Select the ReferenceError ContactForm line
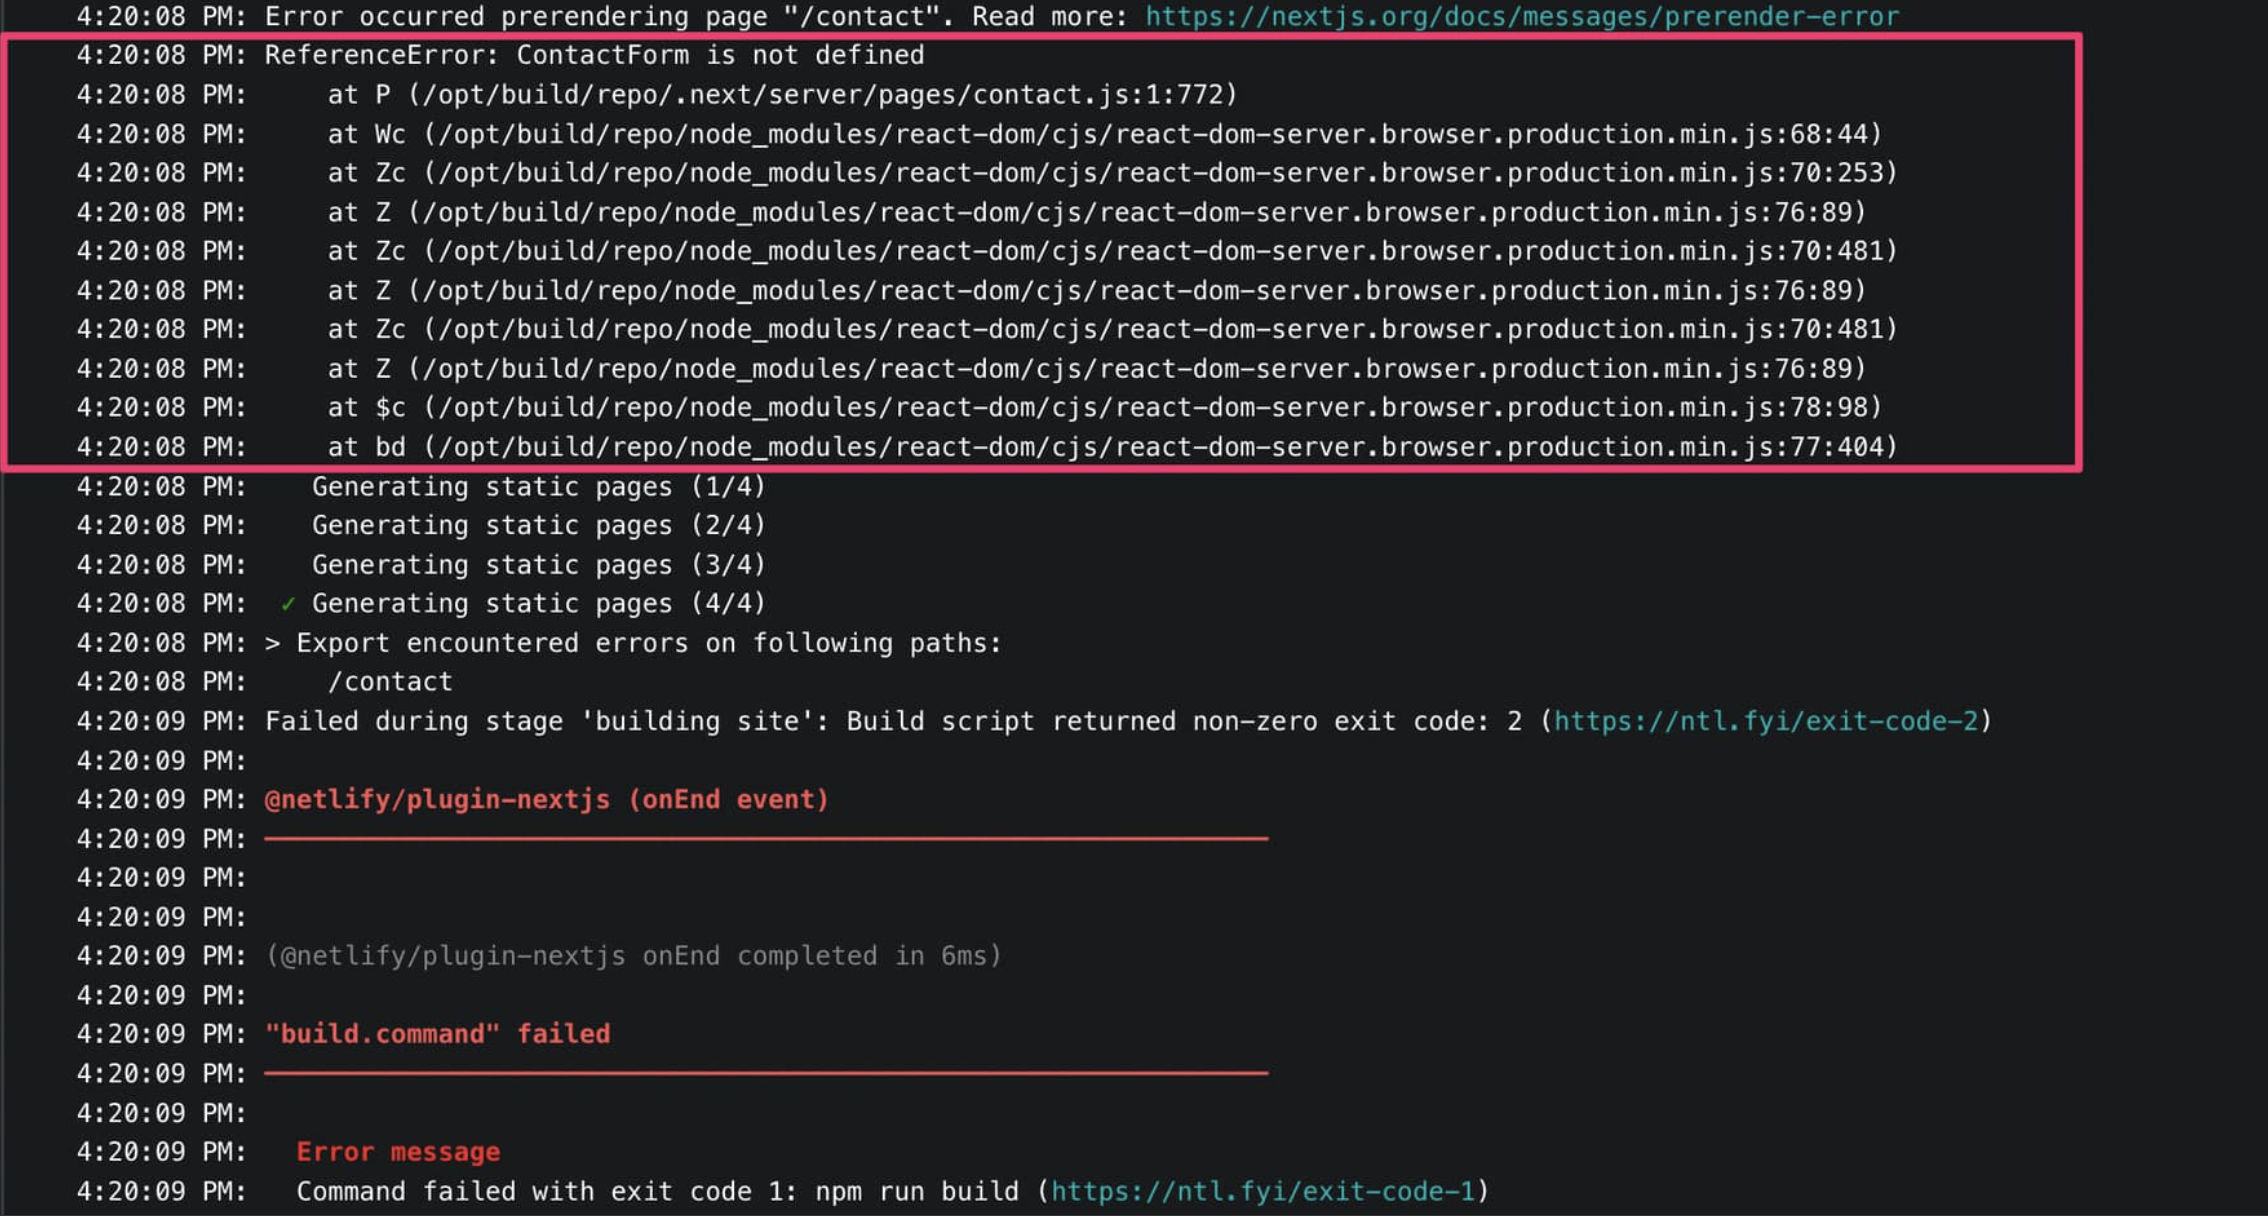This screenshot has height=1216, width=2268. (x=593, y=55)
